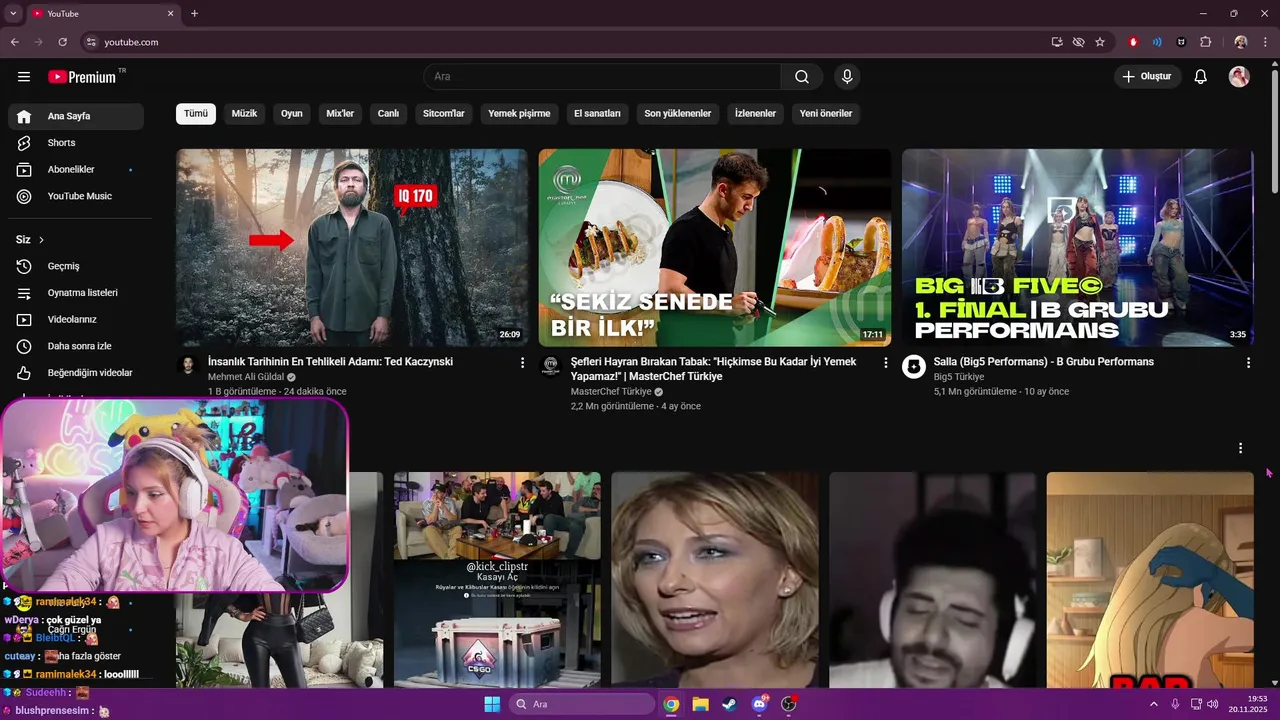Open Daha sonra izle in the sidebar
Viewport: 1280px width, 720px height.
[x=76, y=346]
